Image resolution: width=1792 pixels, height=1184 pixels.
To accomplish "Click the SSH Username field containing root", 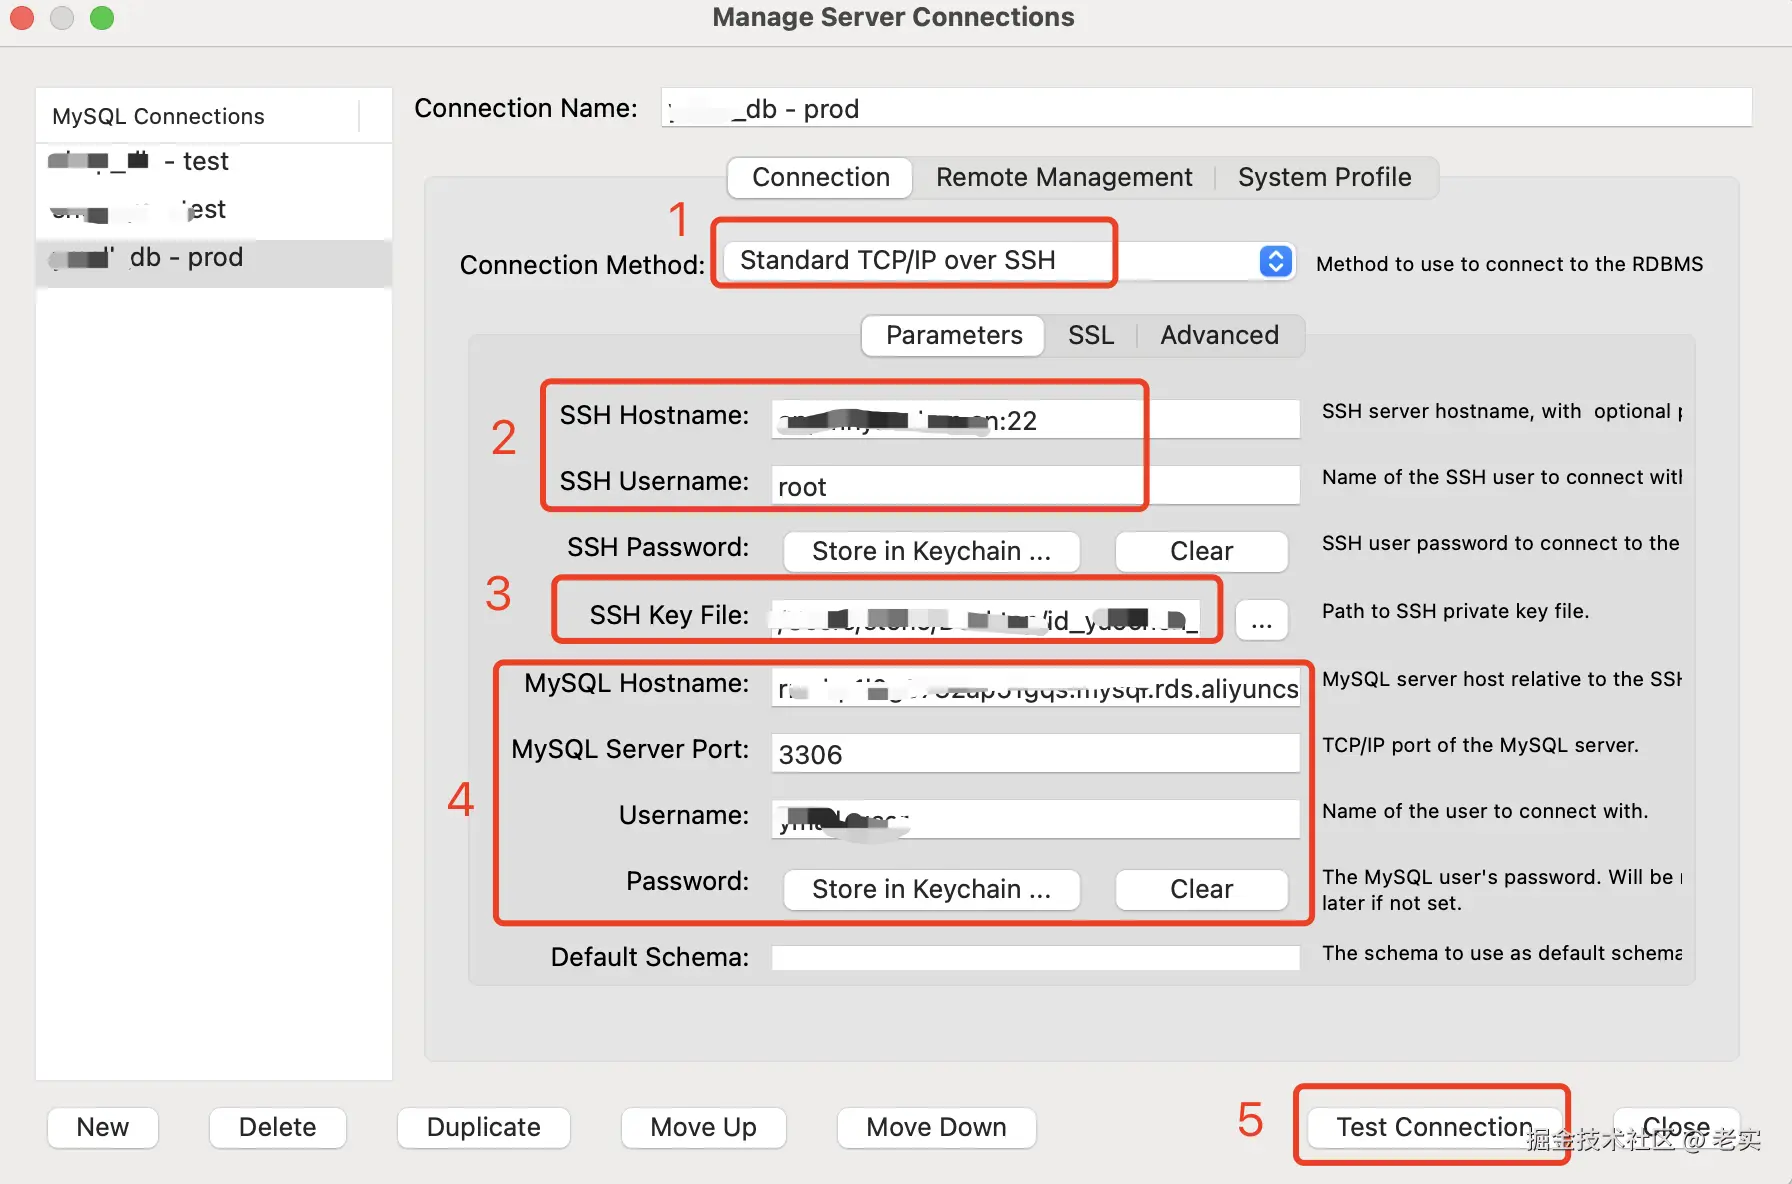I will (1035, 486).
